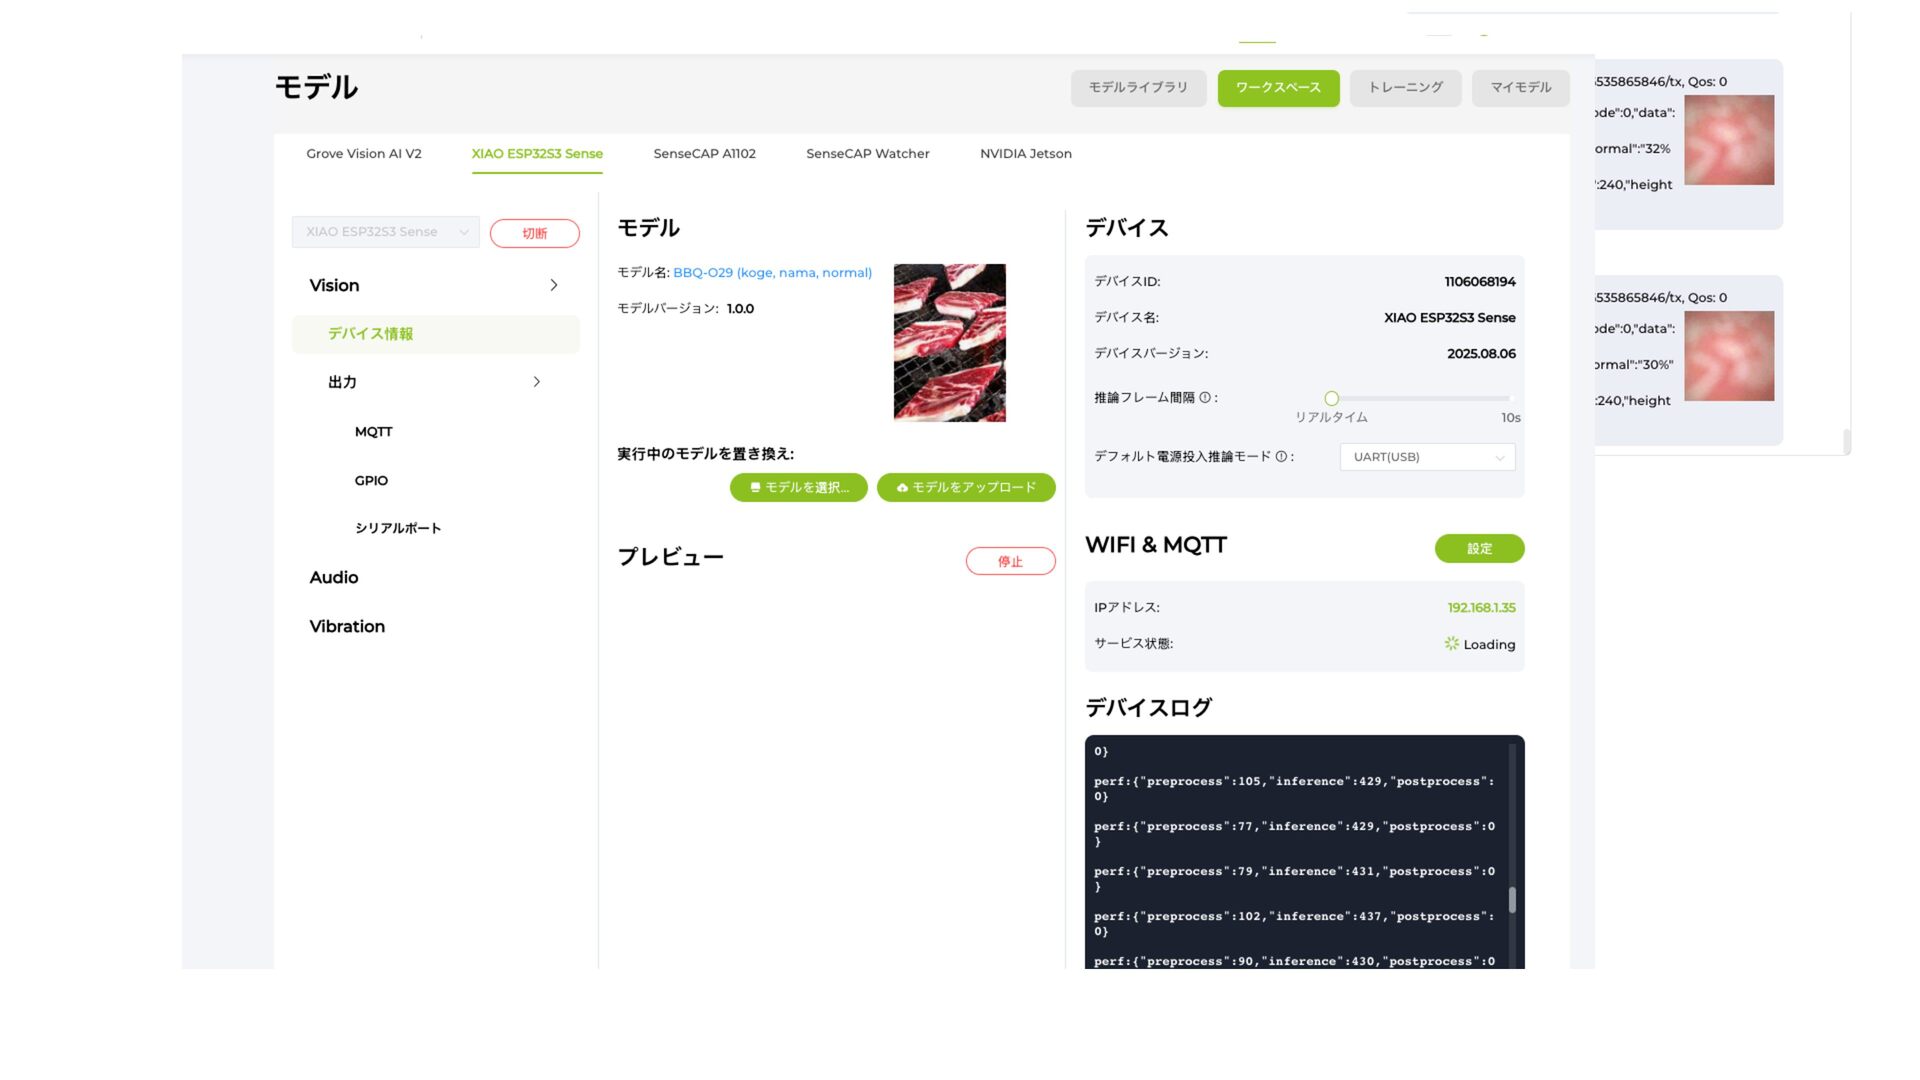1920x1080 pixels.
Task: Click info icon beside 推論フレーム間隔
Action: pos(1205,398)
